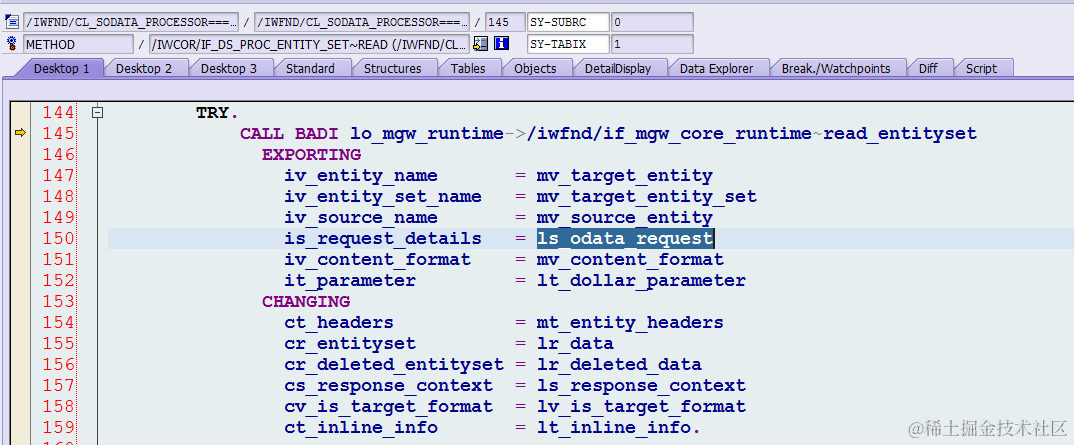Click the mv_target_entity_set variable
1074x445 pixels.
click(647, 196)
